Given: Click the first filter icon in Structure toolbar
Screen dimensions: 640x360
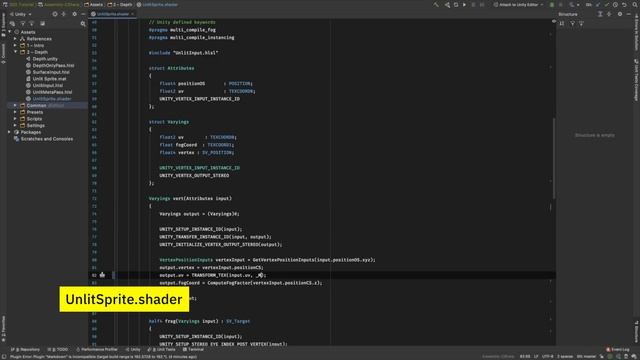Looking at the screenshot, I should tap(572, 24).
